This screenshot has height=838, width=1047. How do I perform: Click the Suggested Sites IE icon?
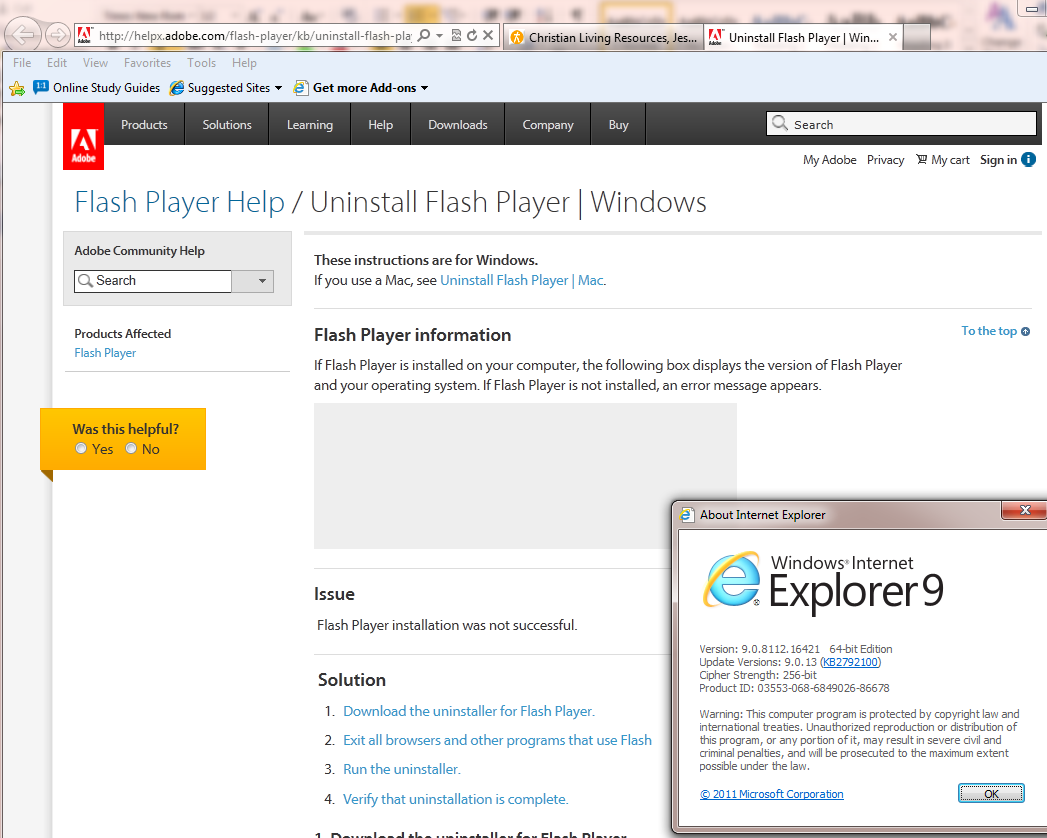tap(176, 88)
